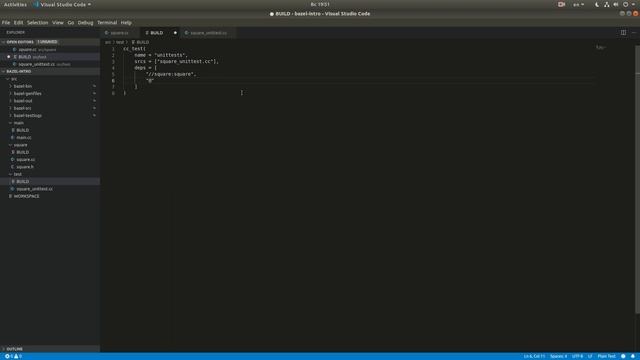Click the split editor icon

[623, 33]
